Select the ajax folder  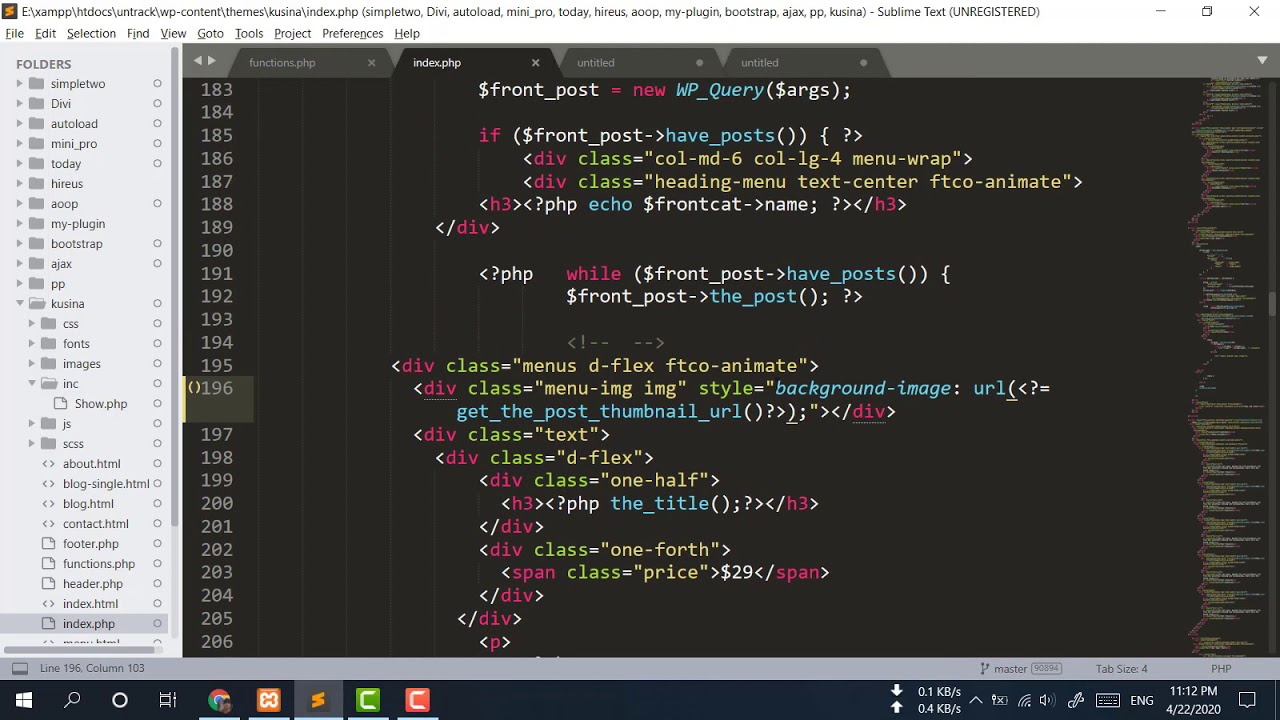tap(61, 264)
